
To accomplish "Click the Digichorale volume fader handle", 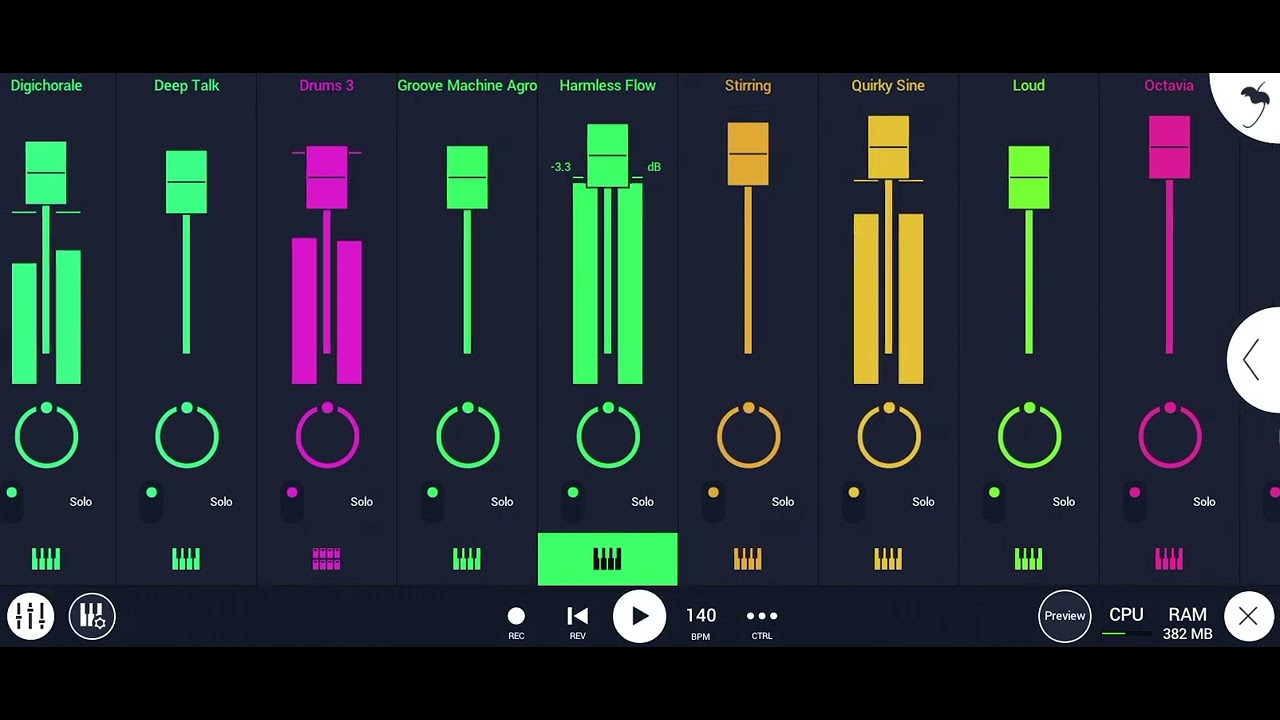I will [x=46, y=173].
